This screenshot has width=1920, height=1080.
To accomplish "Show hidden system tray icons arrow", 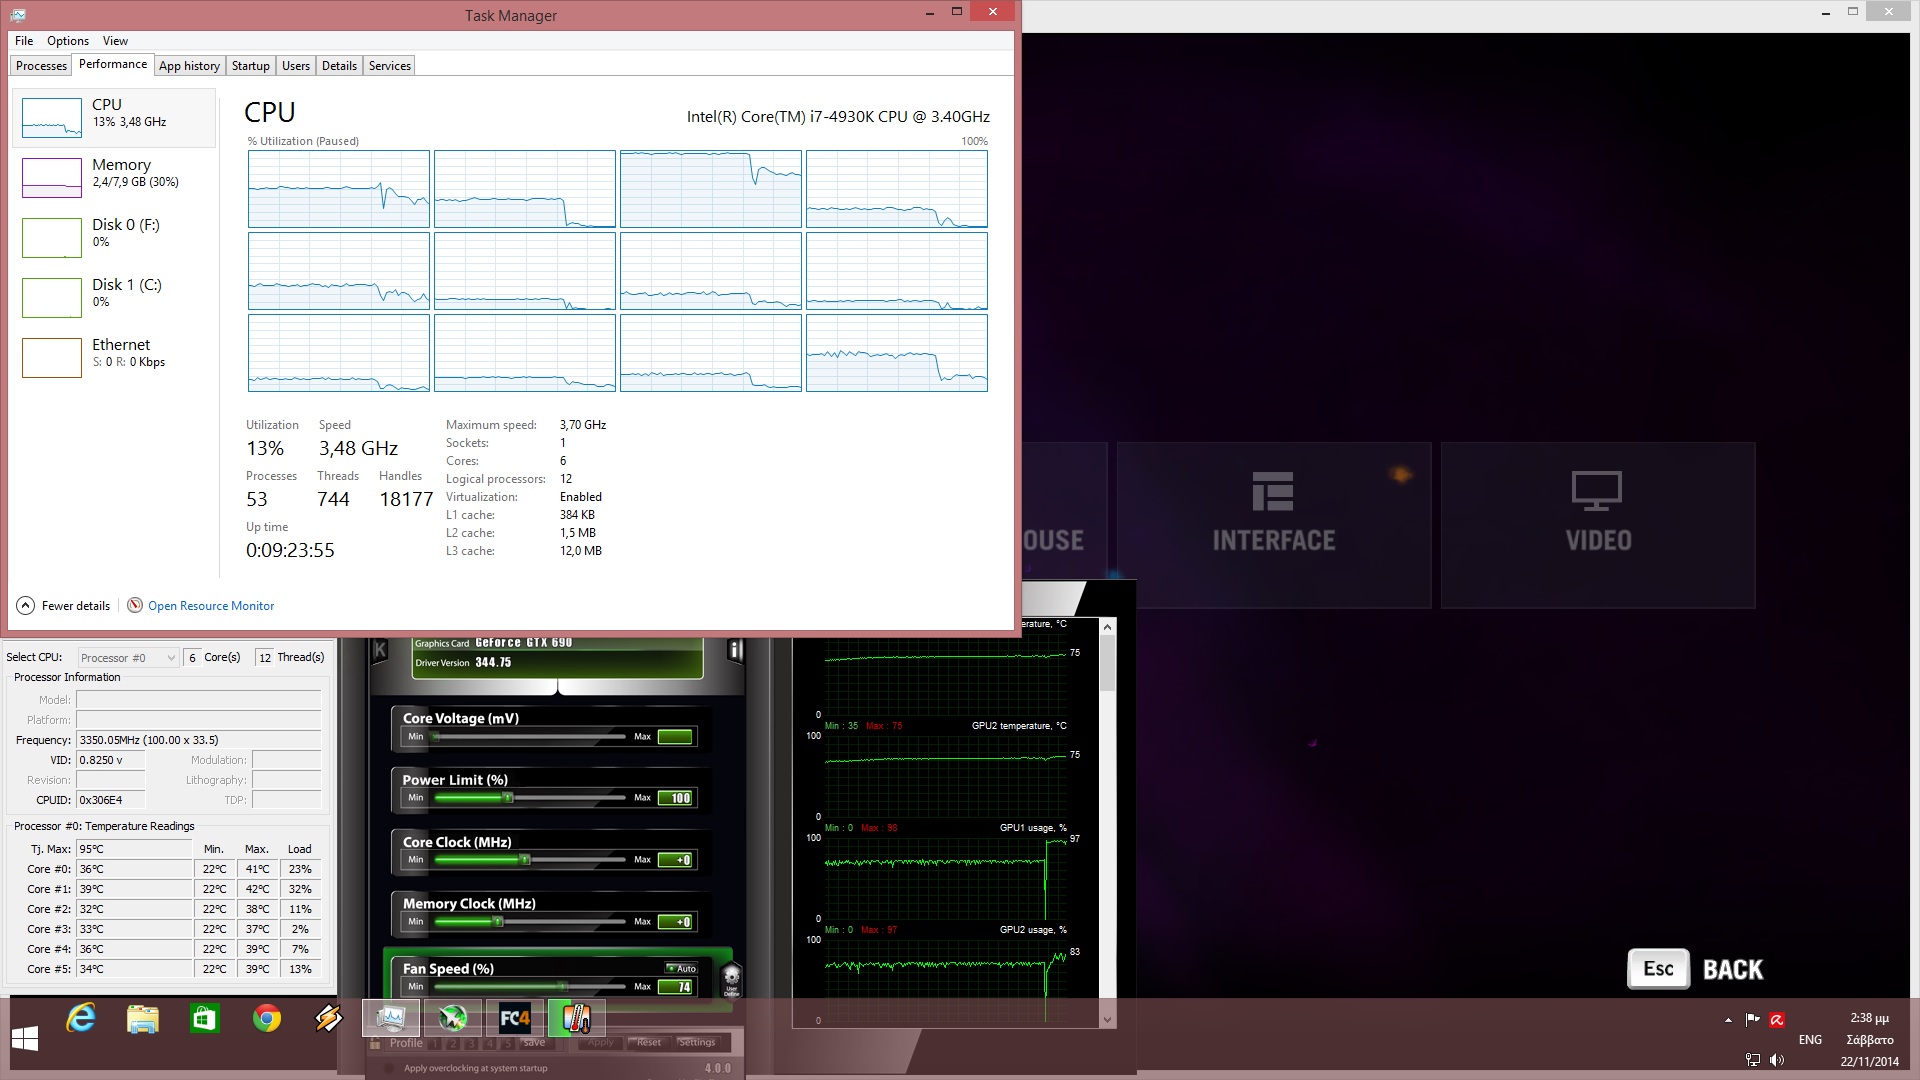I will [x=1728, y=1020].
